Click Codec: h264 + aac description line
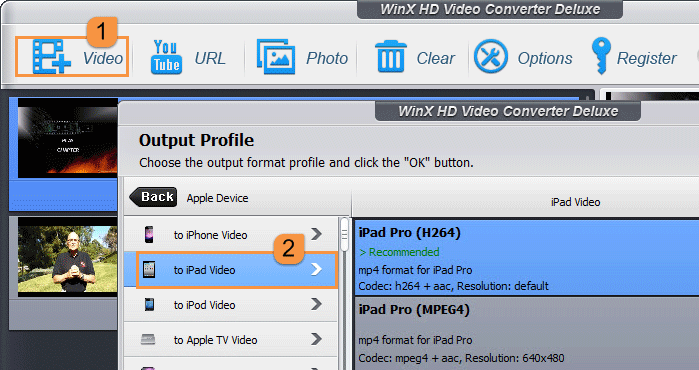699x370 pixels. point(453,286)
